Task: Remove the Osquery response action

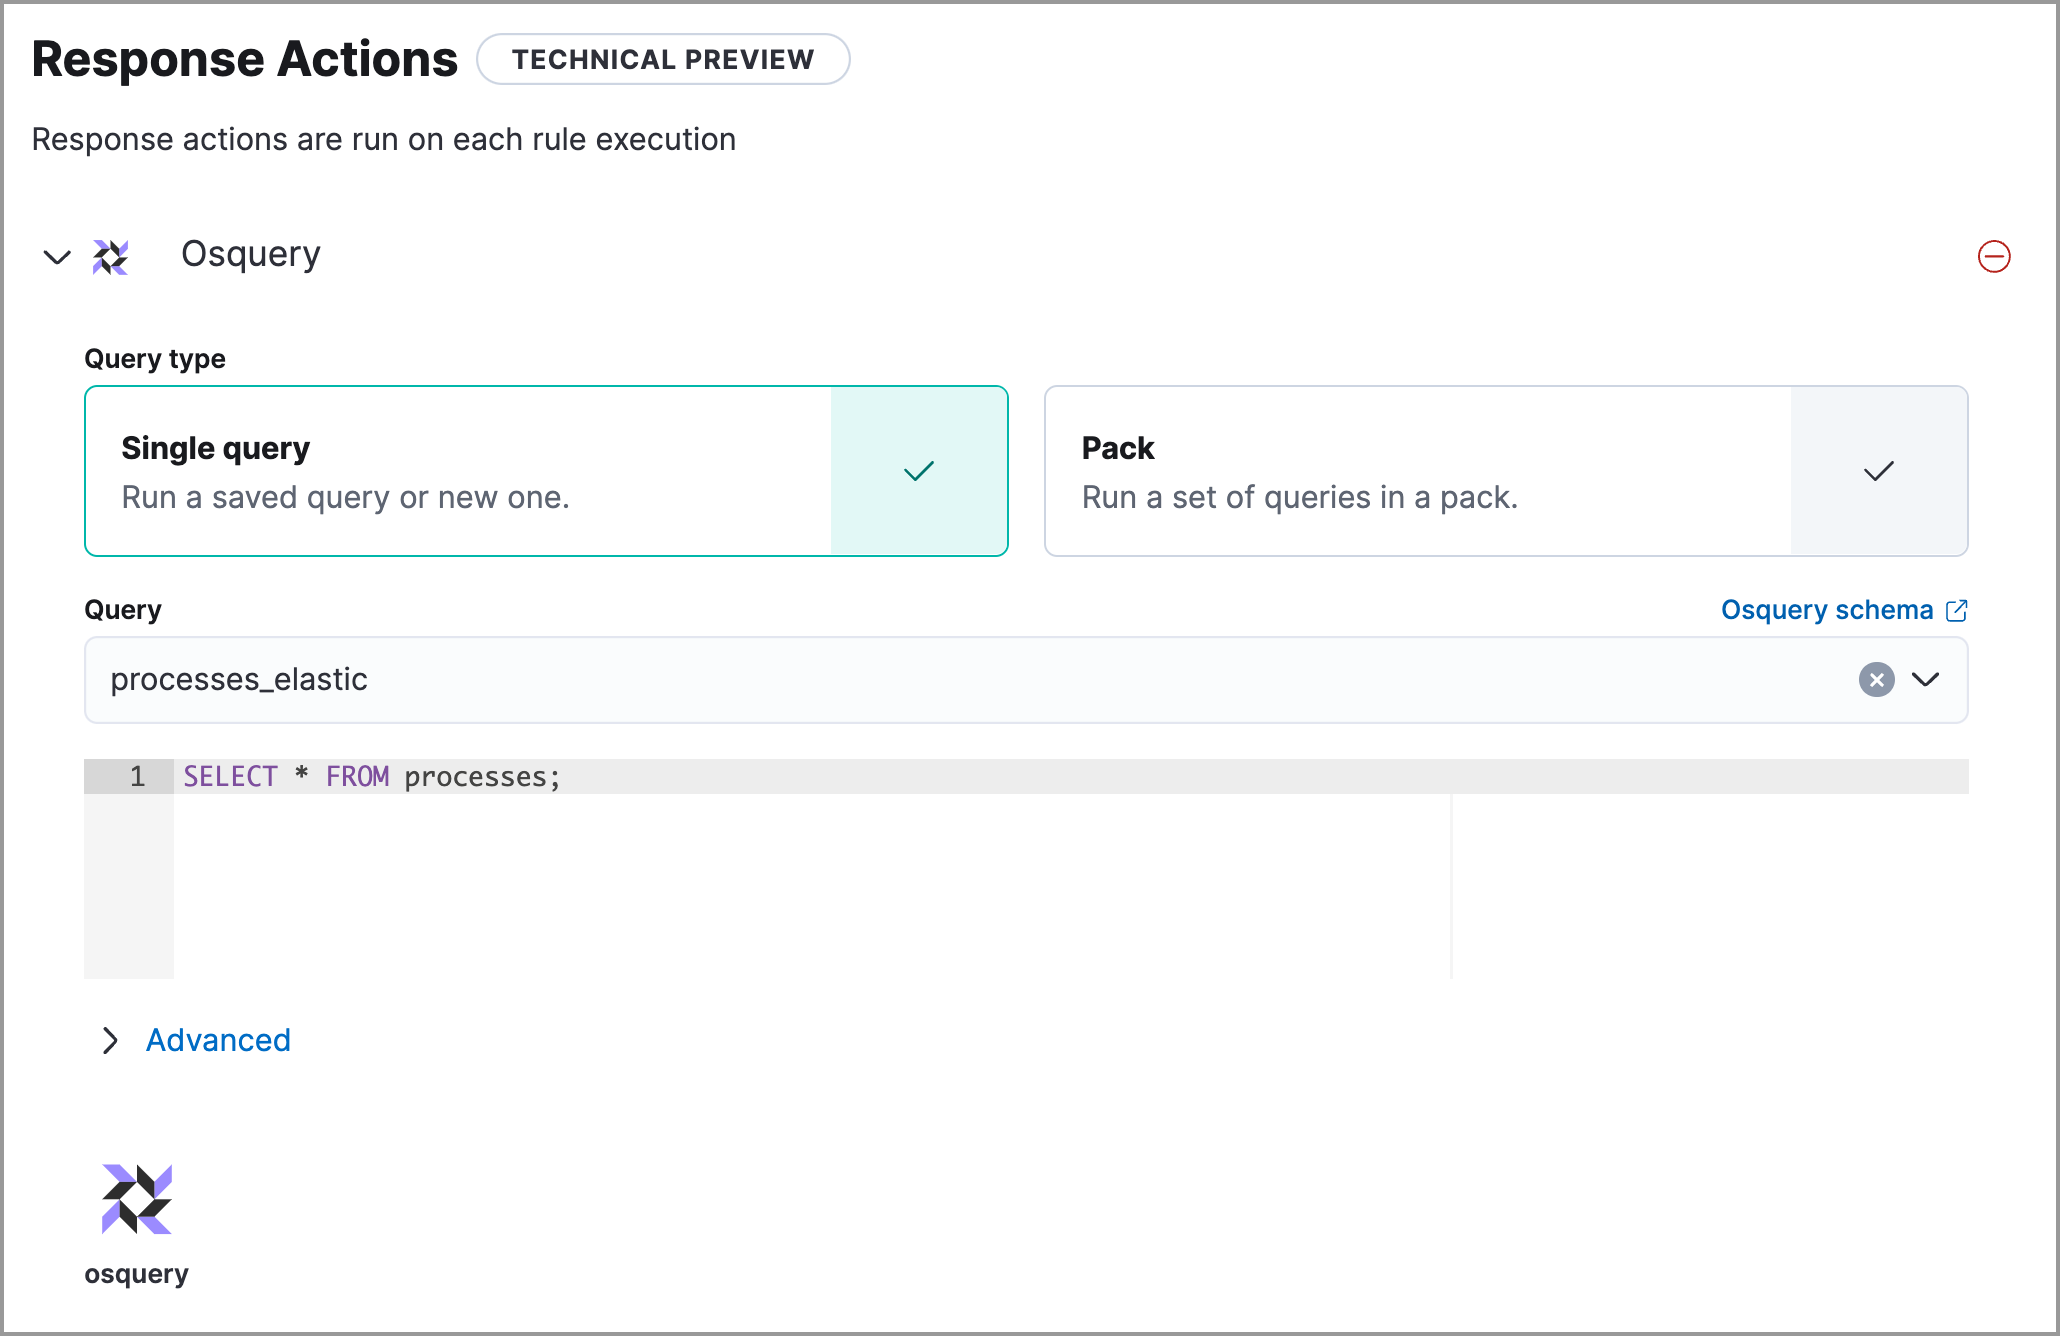Action: click(1993, 256)
